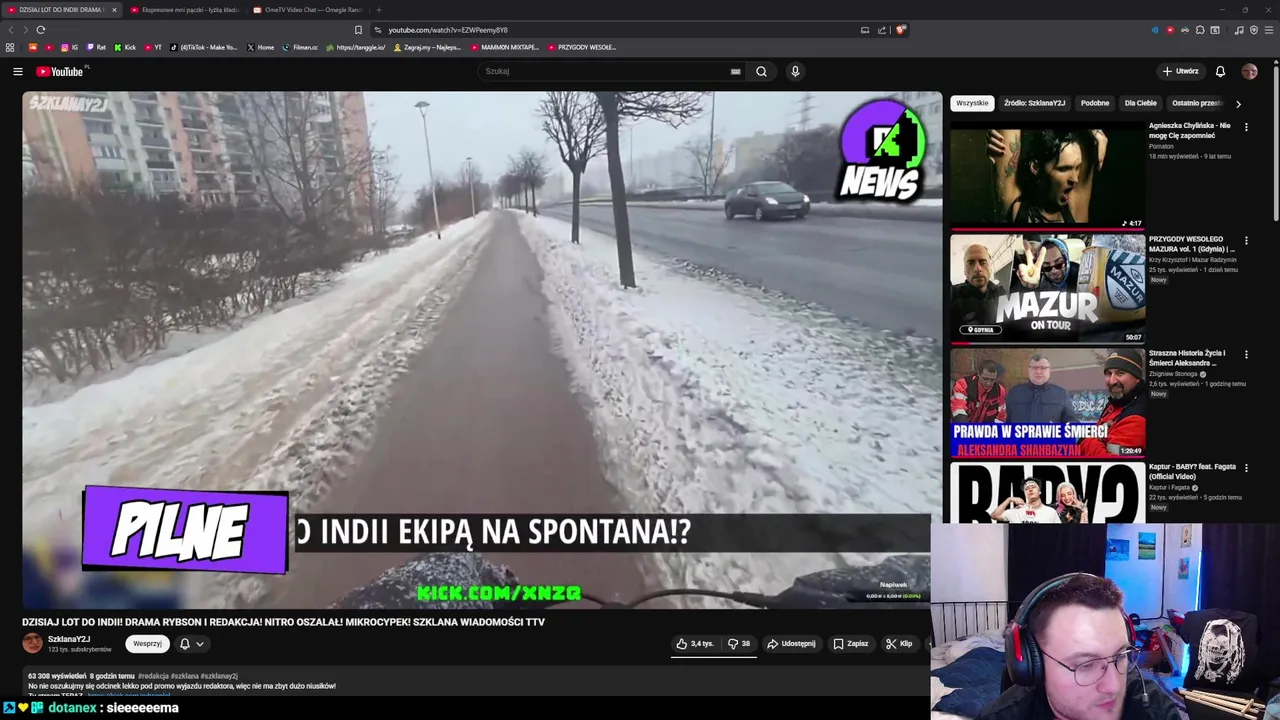Open the Kick bookmark

tap(125, 47)
